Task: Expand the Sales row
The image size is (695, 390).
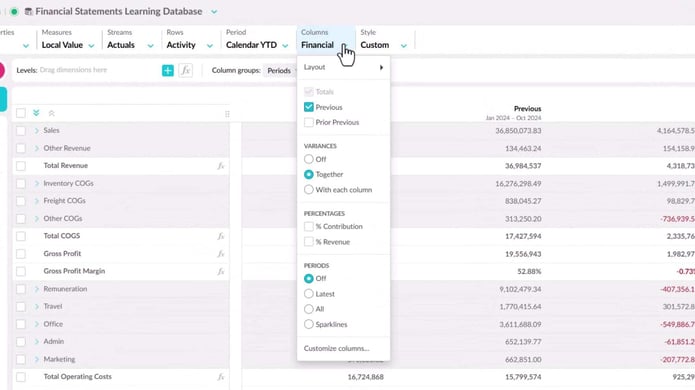Action: tap(37, 131)
